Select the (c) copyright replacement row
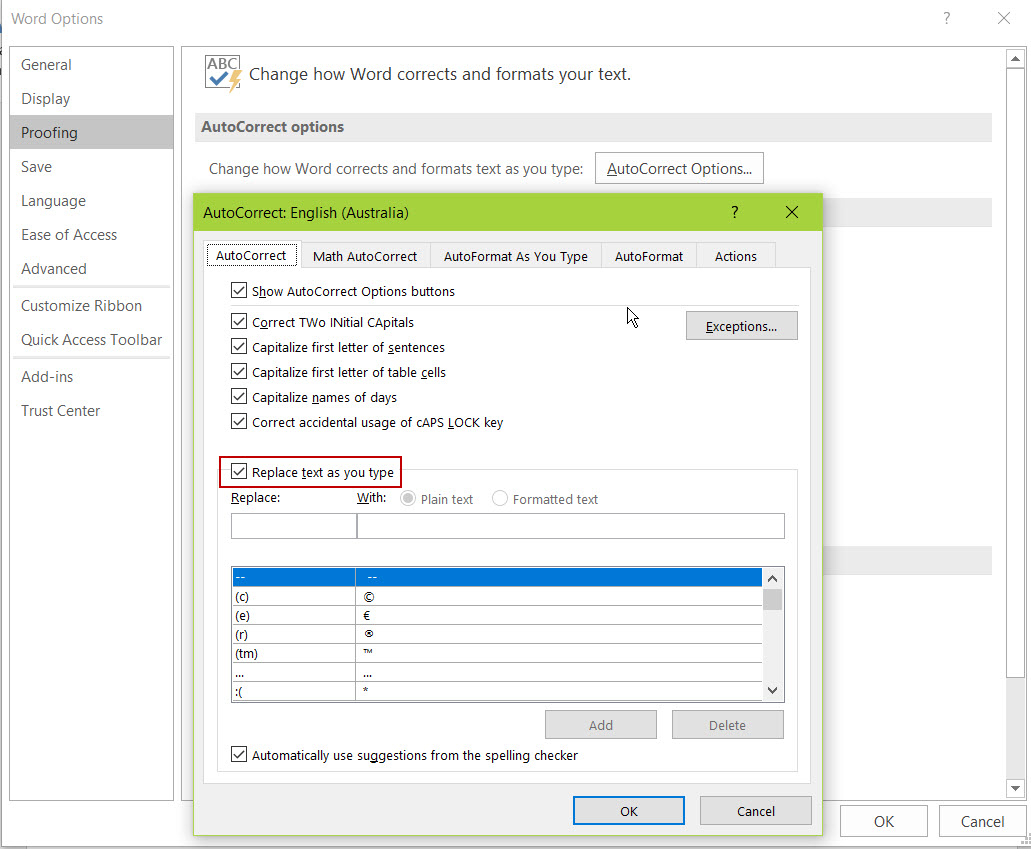The image size is (1031, 849). tap(497, 596)
